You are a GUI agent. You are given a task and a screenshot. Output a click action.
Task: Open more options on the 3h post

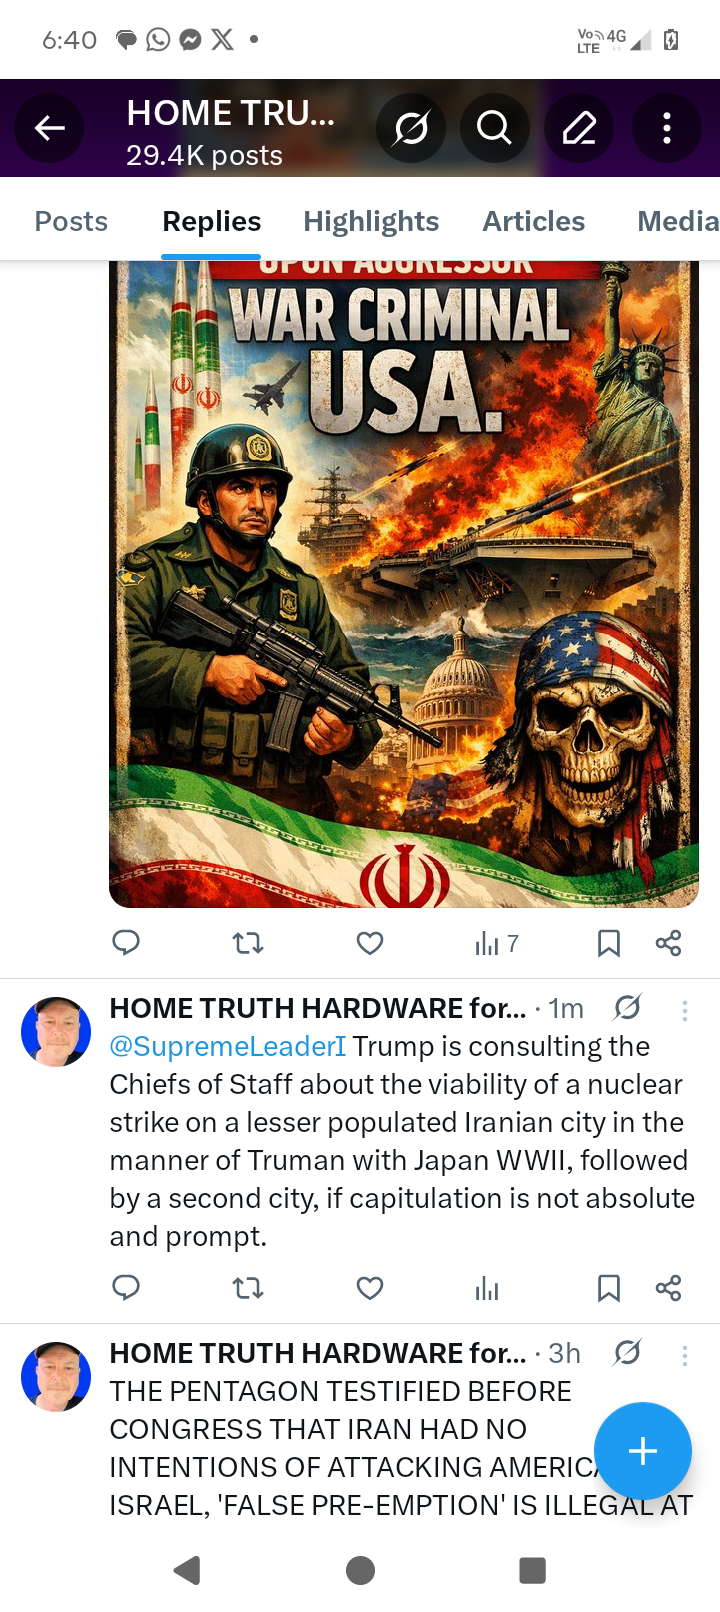[685, 1356]
